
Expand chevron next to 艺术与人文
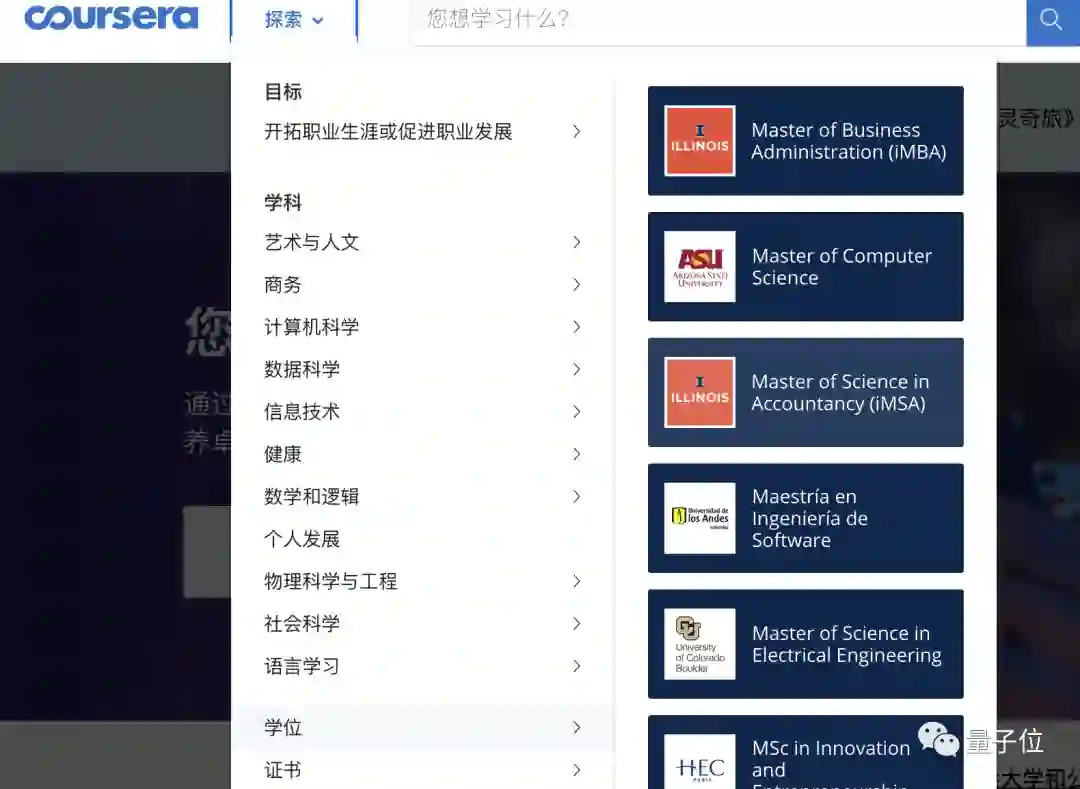577,242
